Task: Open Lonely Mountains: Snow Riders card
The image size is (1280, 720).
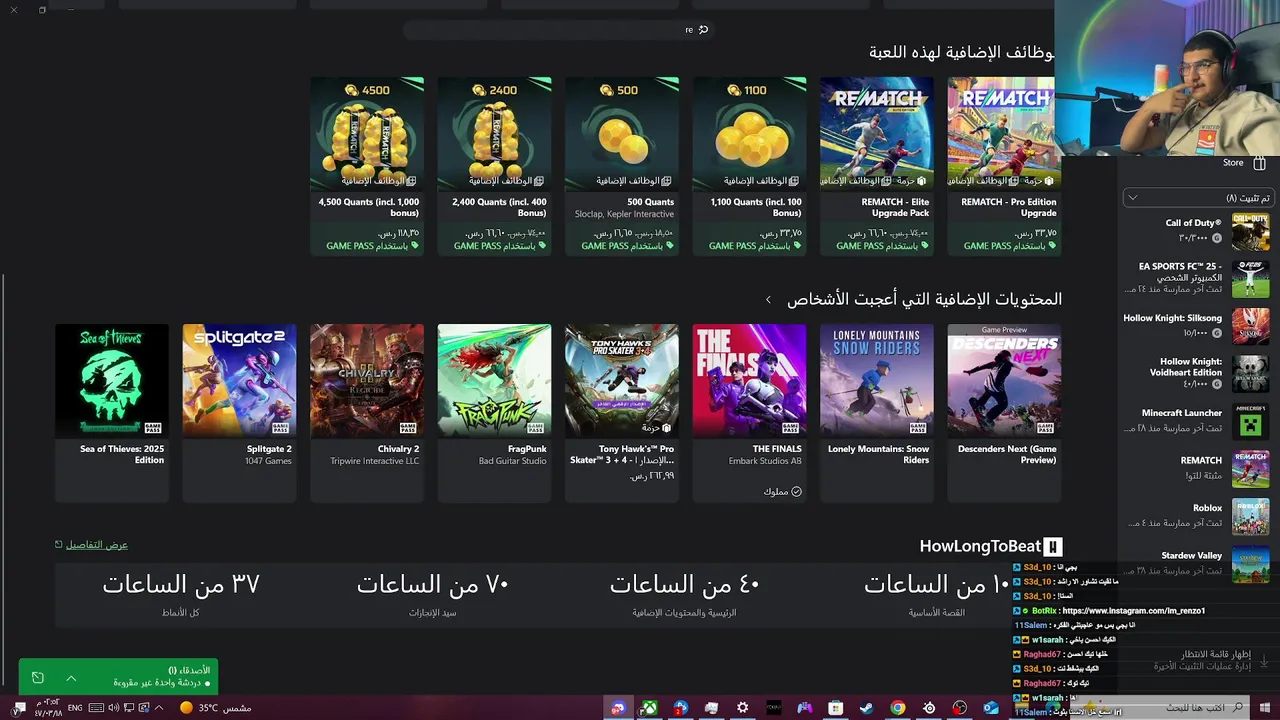Action: tap(877, 412)
